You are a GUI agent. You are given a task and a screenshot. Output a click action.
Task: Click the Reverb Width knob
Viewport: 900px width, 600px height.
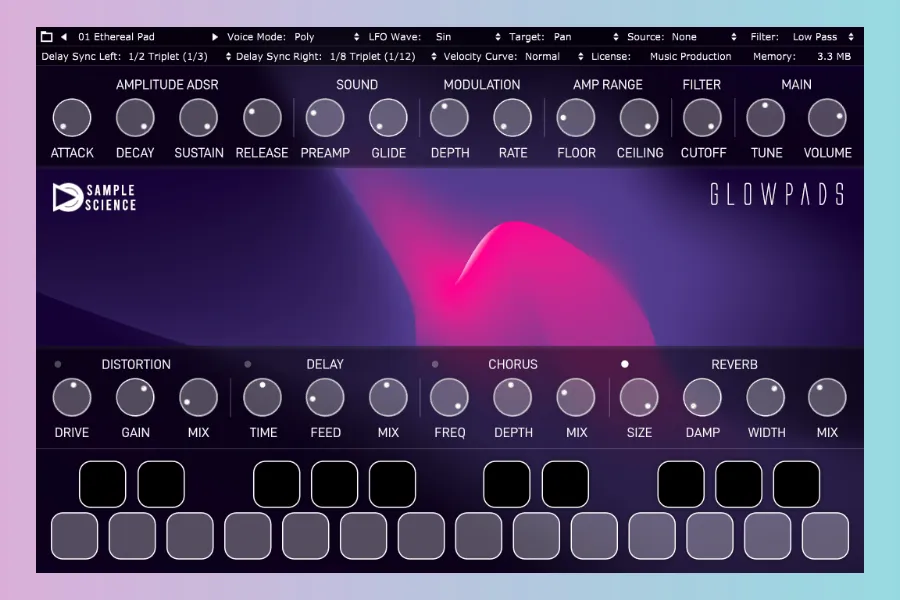[x=765, y=397]
